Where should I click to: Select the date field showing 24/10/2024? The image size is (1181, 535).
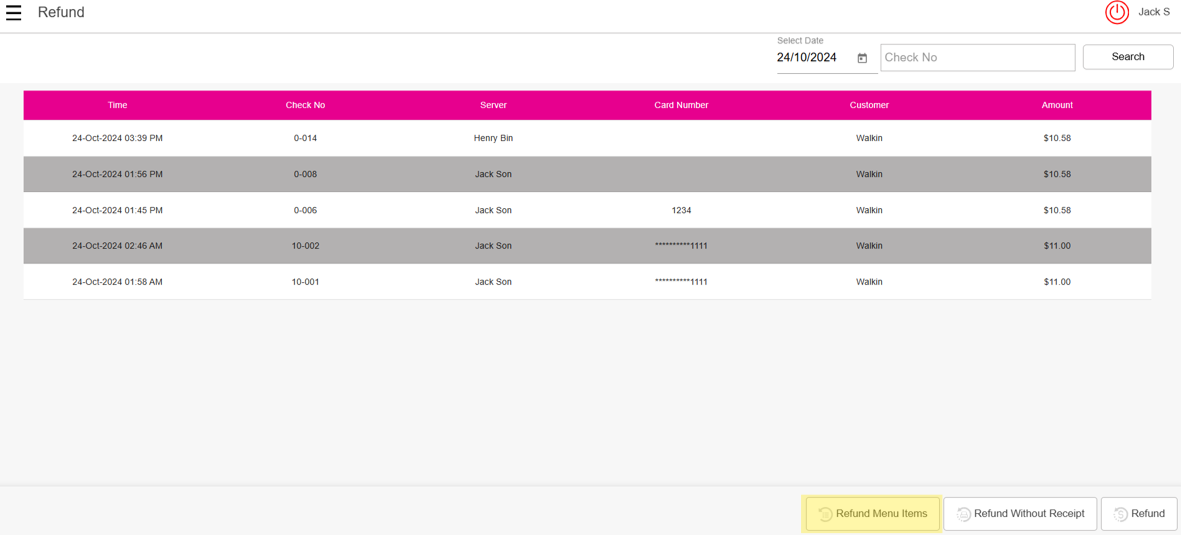pos(808,58)
